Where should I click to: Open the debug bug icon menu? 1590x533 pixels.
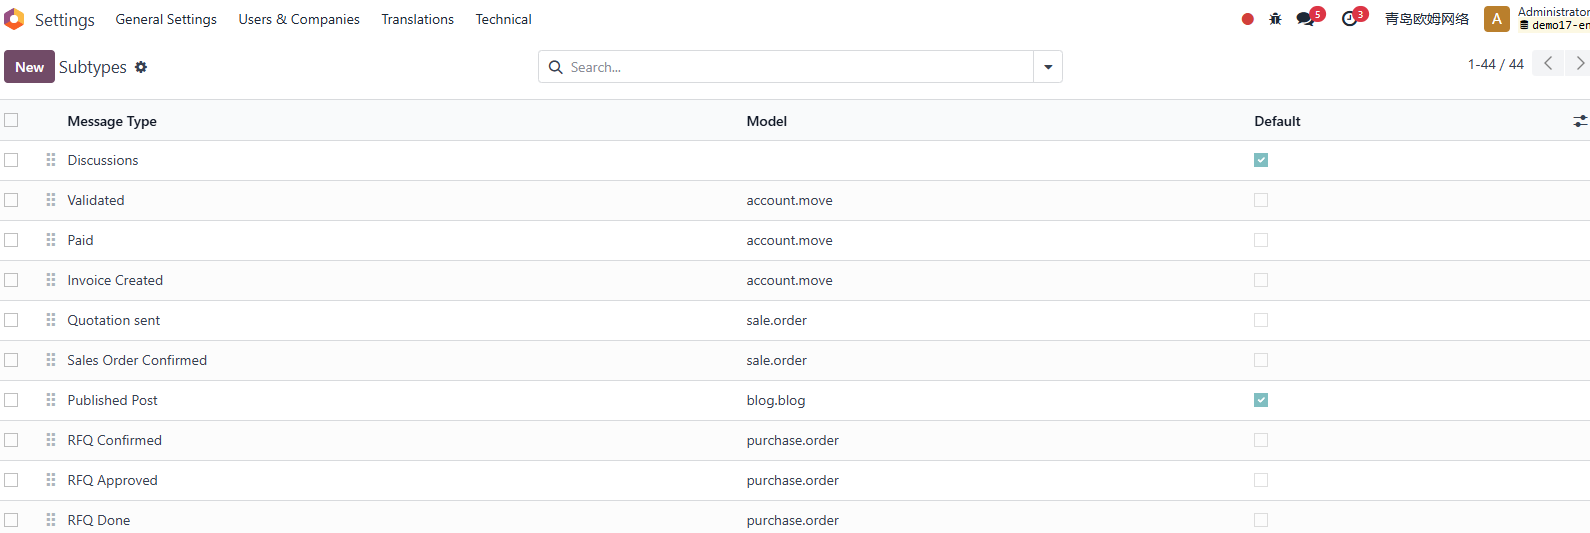point(1275,19)
